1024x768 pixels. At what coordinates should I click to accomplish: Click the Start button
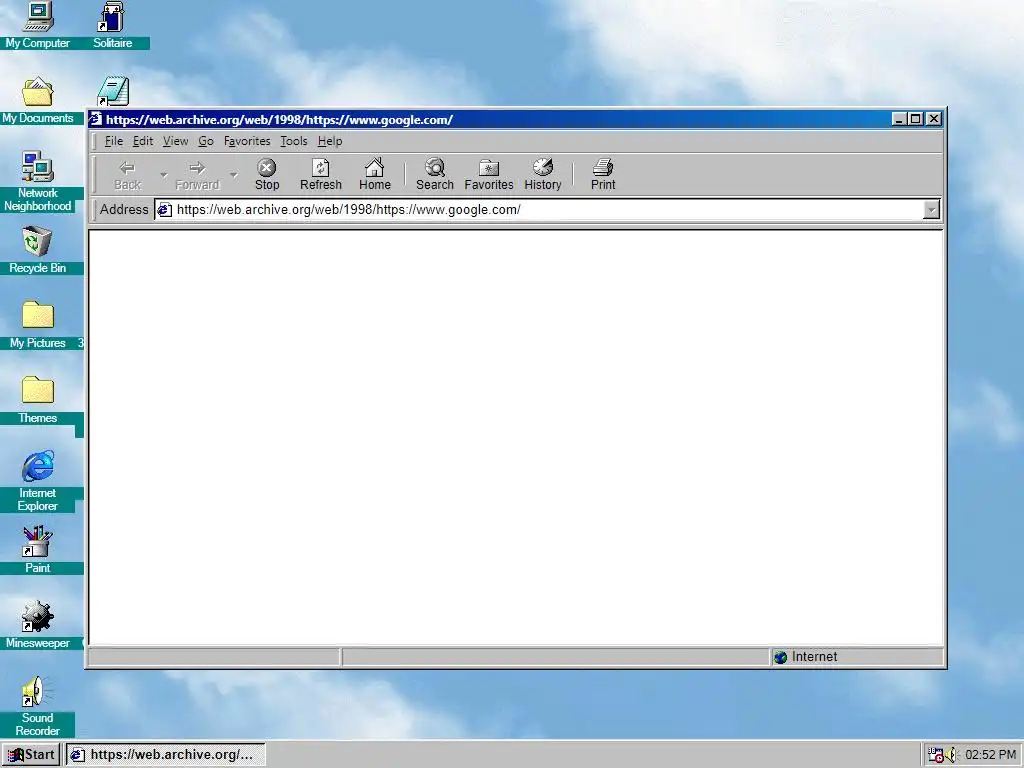click(31, 754)
